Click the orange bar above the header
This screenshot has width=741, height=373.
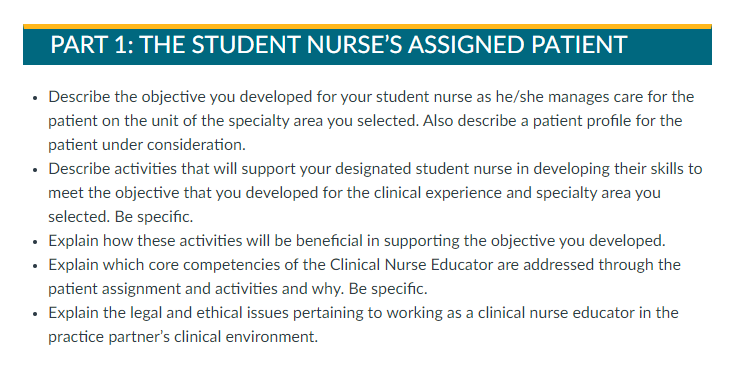point(367,26)
